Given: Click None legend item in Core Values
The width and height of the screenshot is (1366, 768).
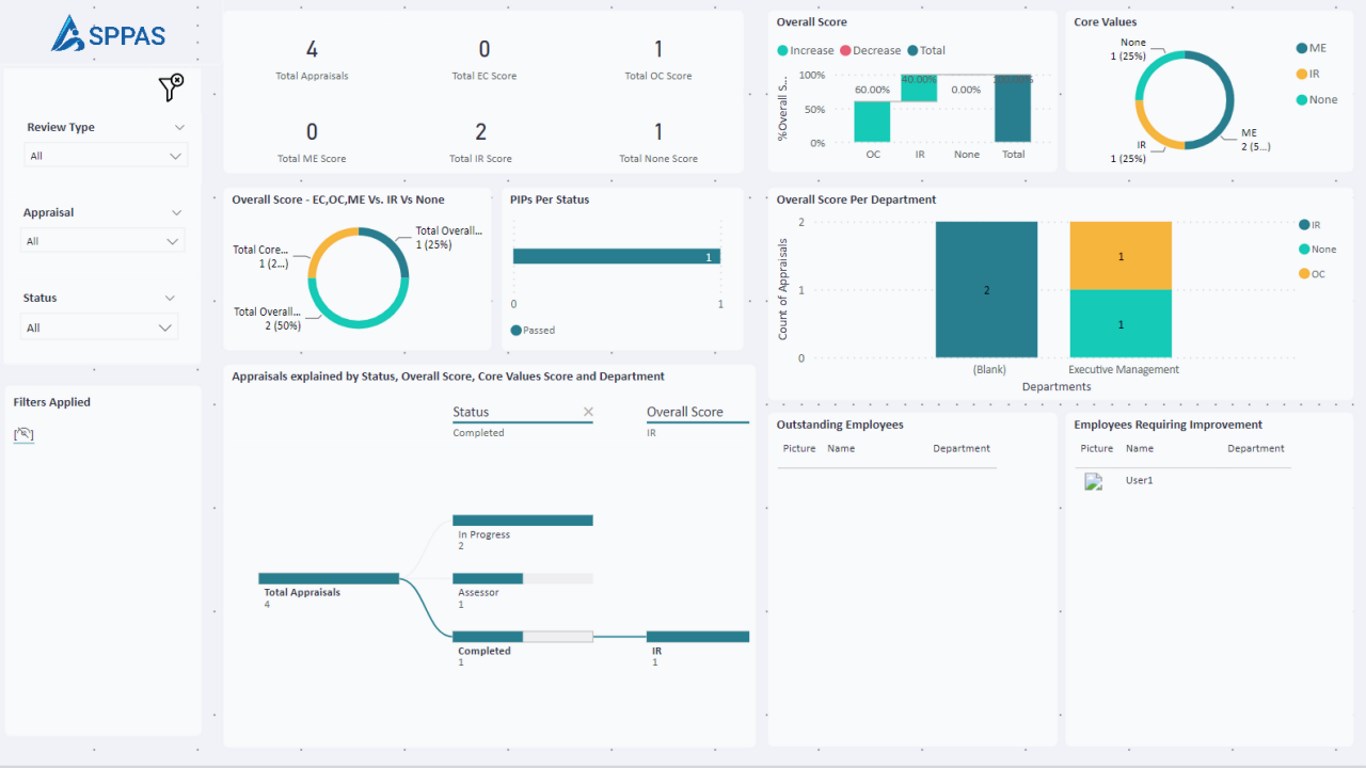Looking at the screenshot, I should click(1317, 100).
